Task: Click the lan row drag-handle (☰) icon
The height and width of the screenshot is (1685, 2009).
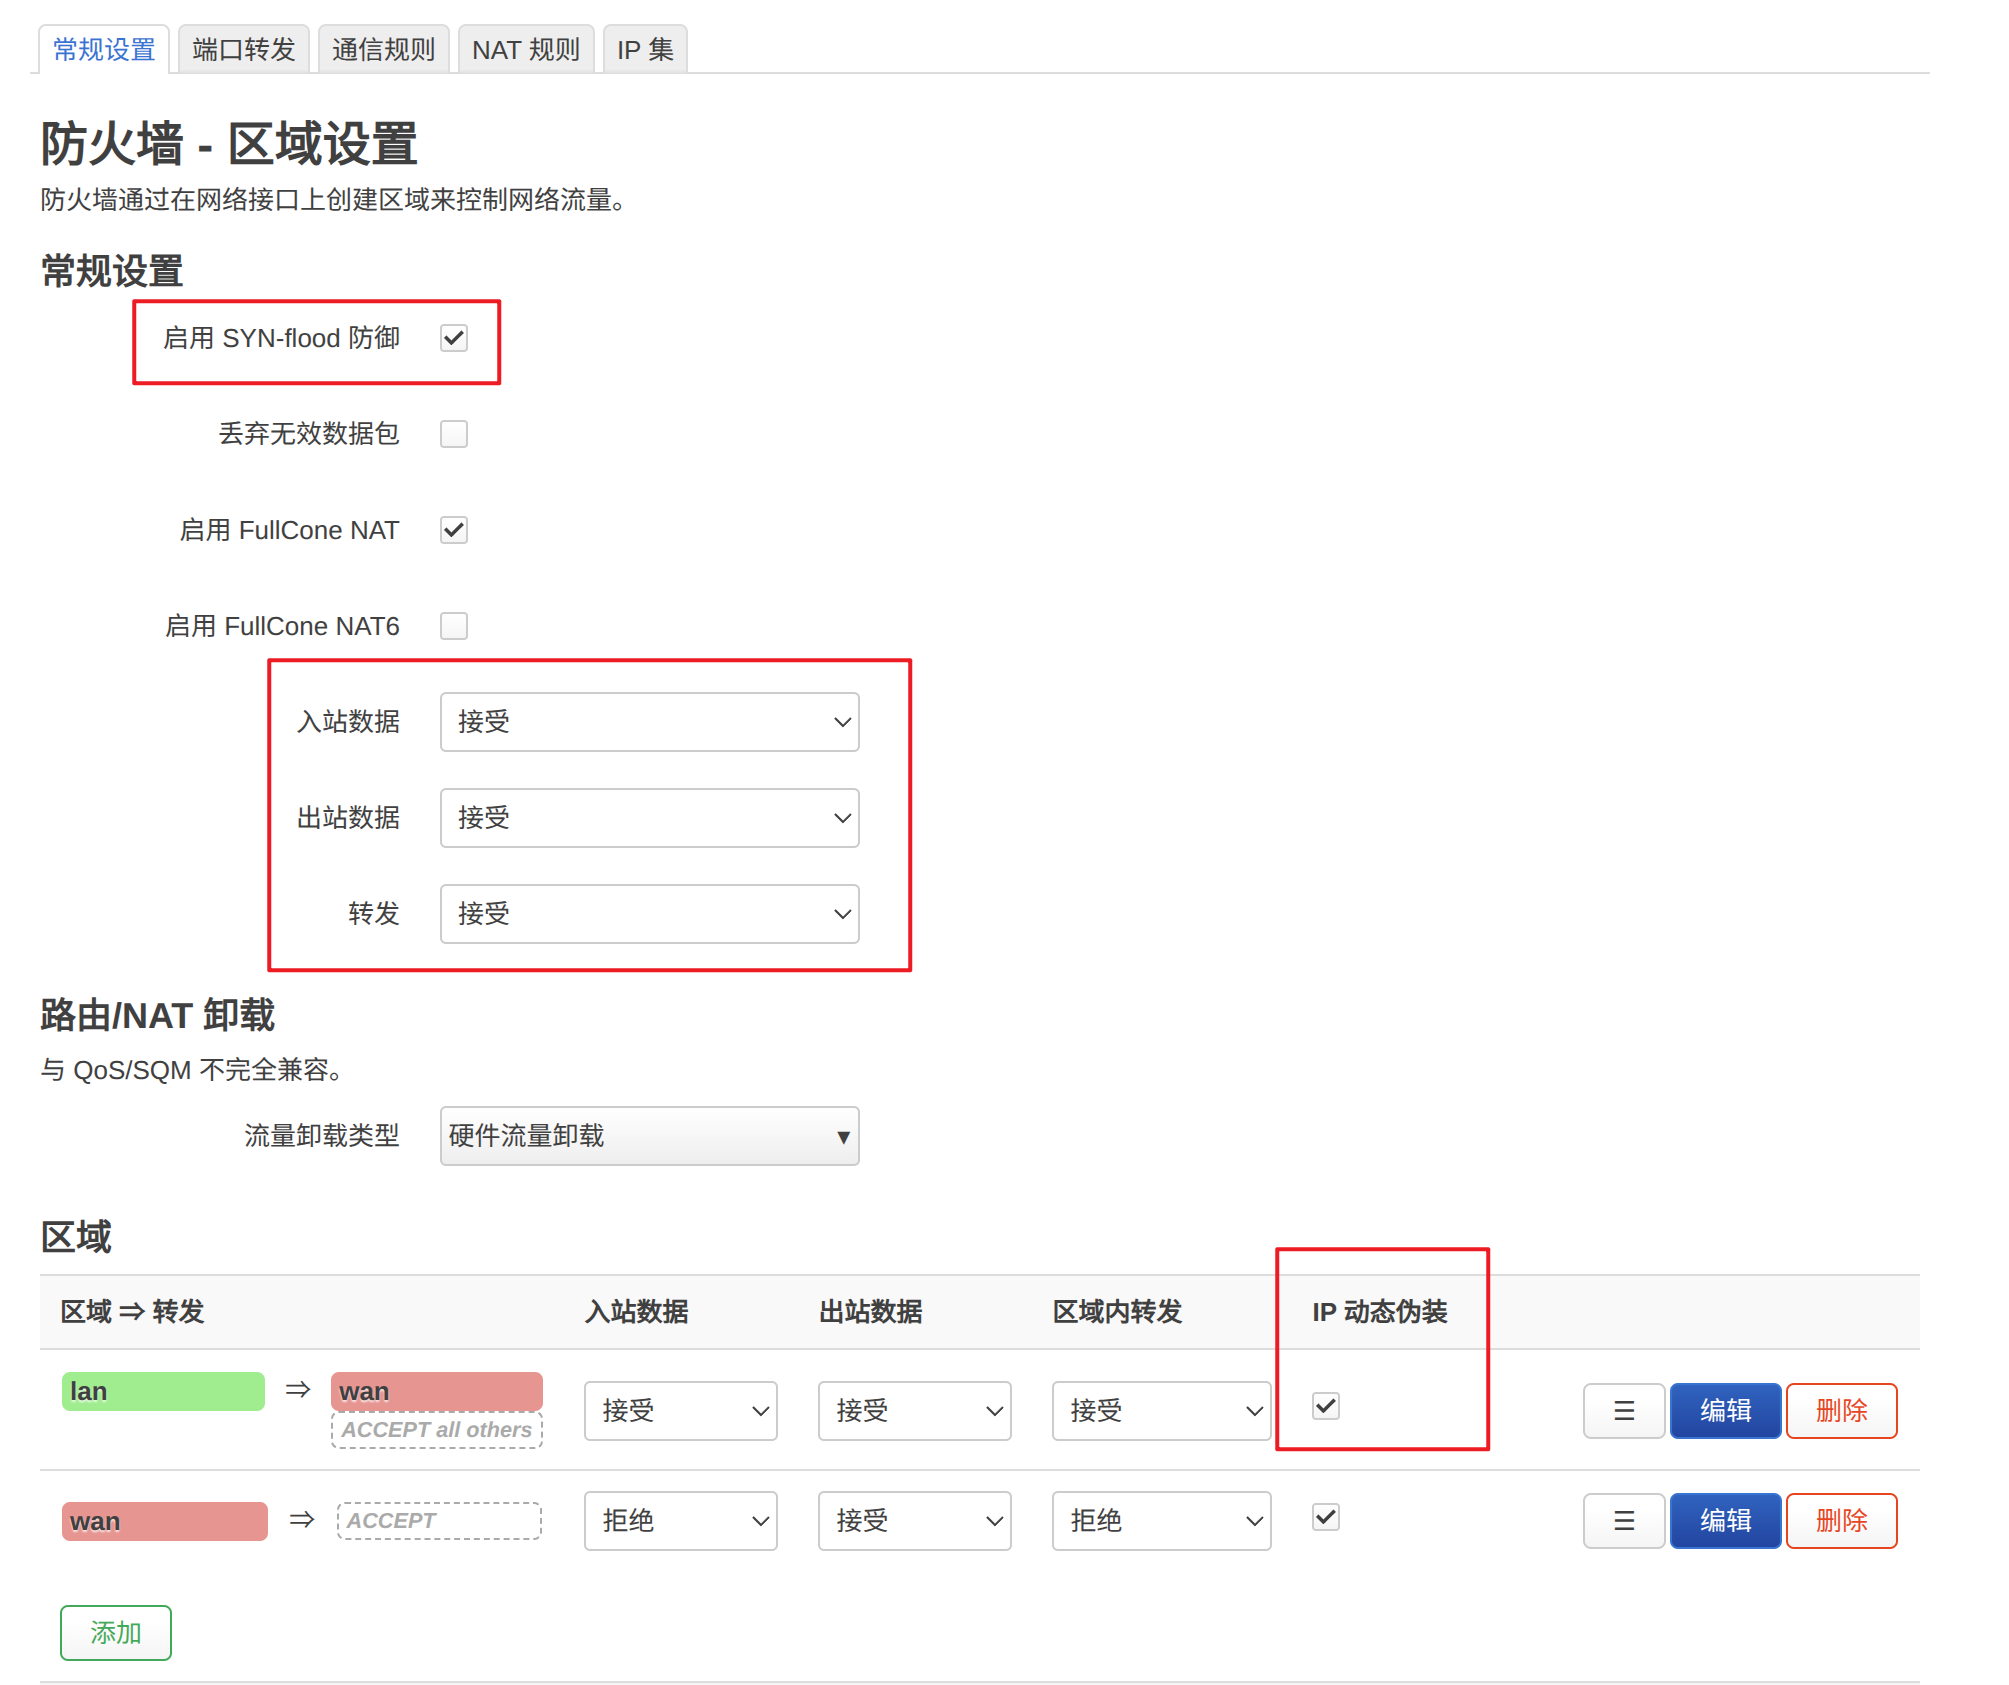Action: point(1623,1410)
